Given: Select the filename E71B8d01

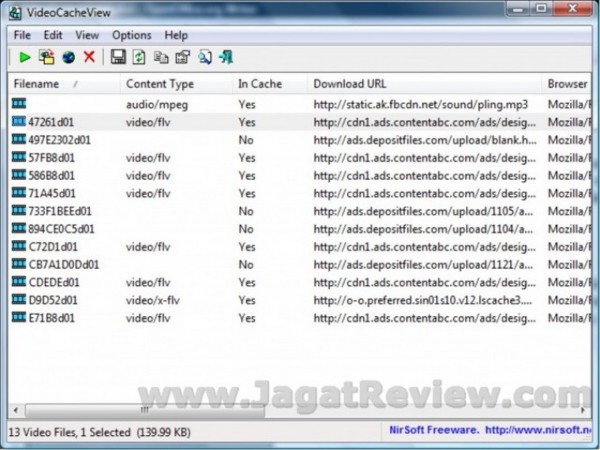Looking at the screenshot, I should click(52, 318).
